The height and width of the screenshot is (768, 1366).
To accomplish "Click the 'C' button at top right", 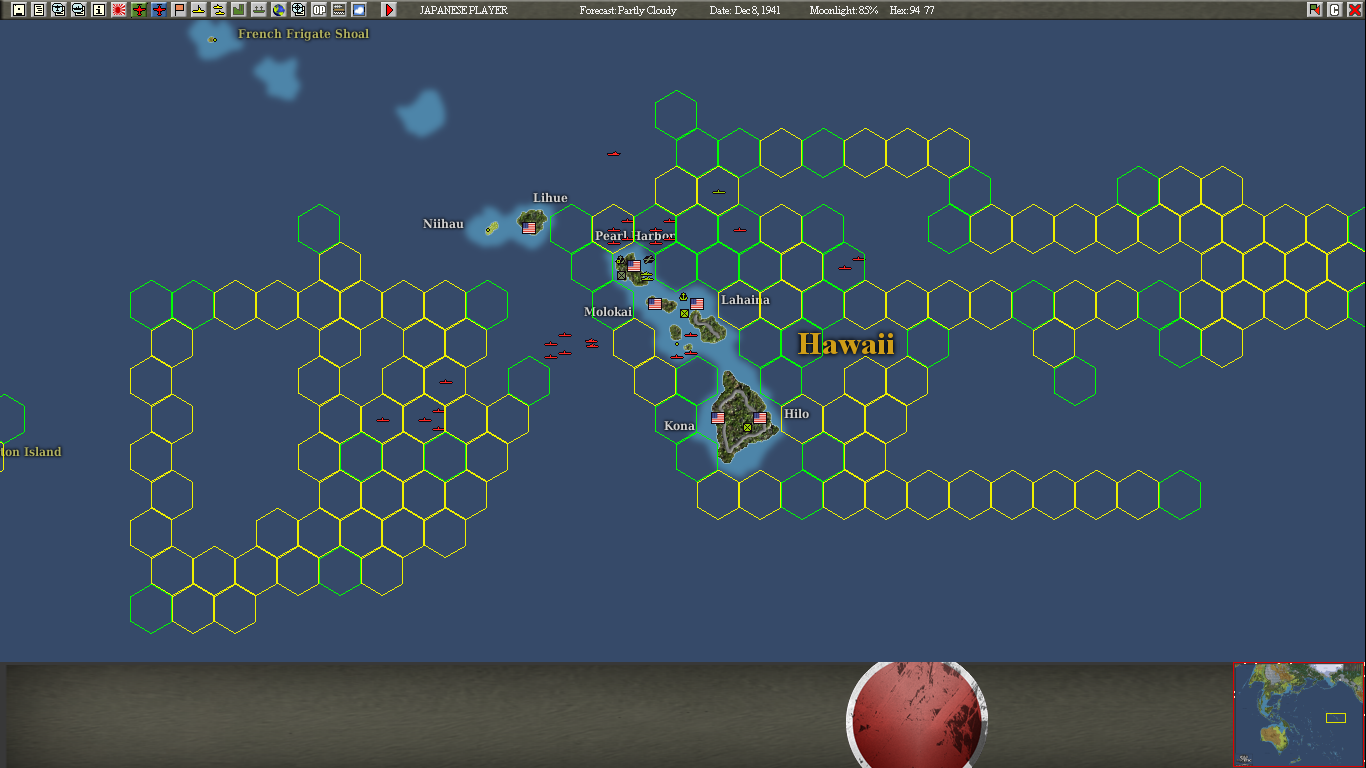I will [x=1334, y=10].
